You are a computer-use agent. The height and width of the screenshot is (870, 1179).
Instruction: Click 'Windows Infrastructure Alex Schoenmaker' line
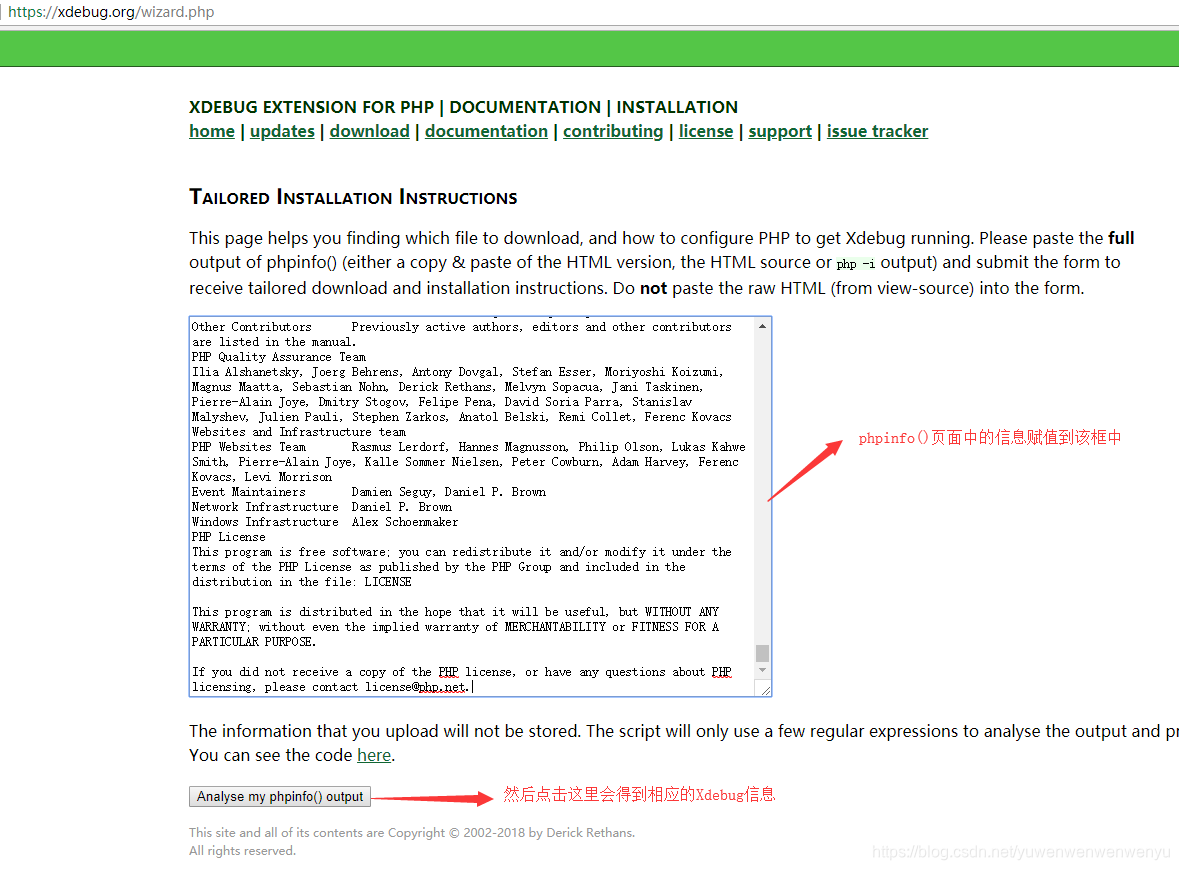point(324,522)
